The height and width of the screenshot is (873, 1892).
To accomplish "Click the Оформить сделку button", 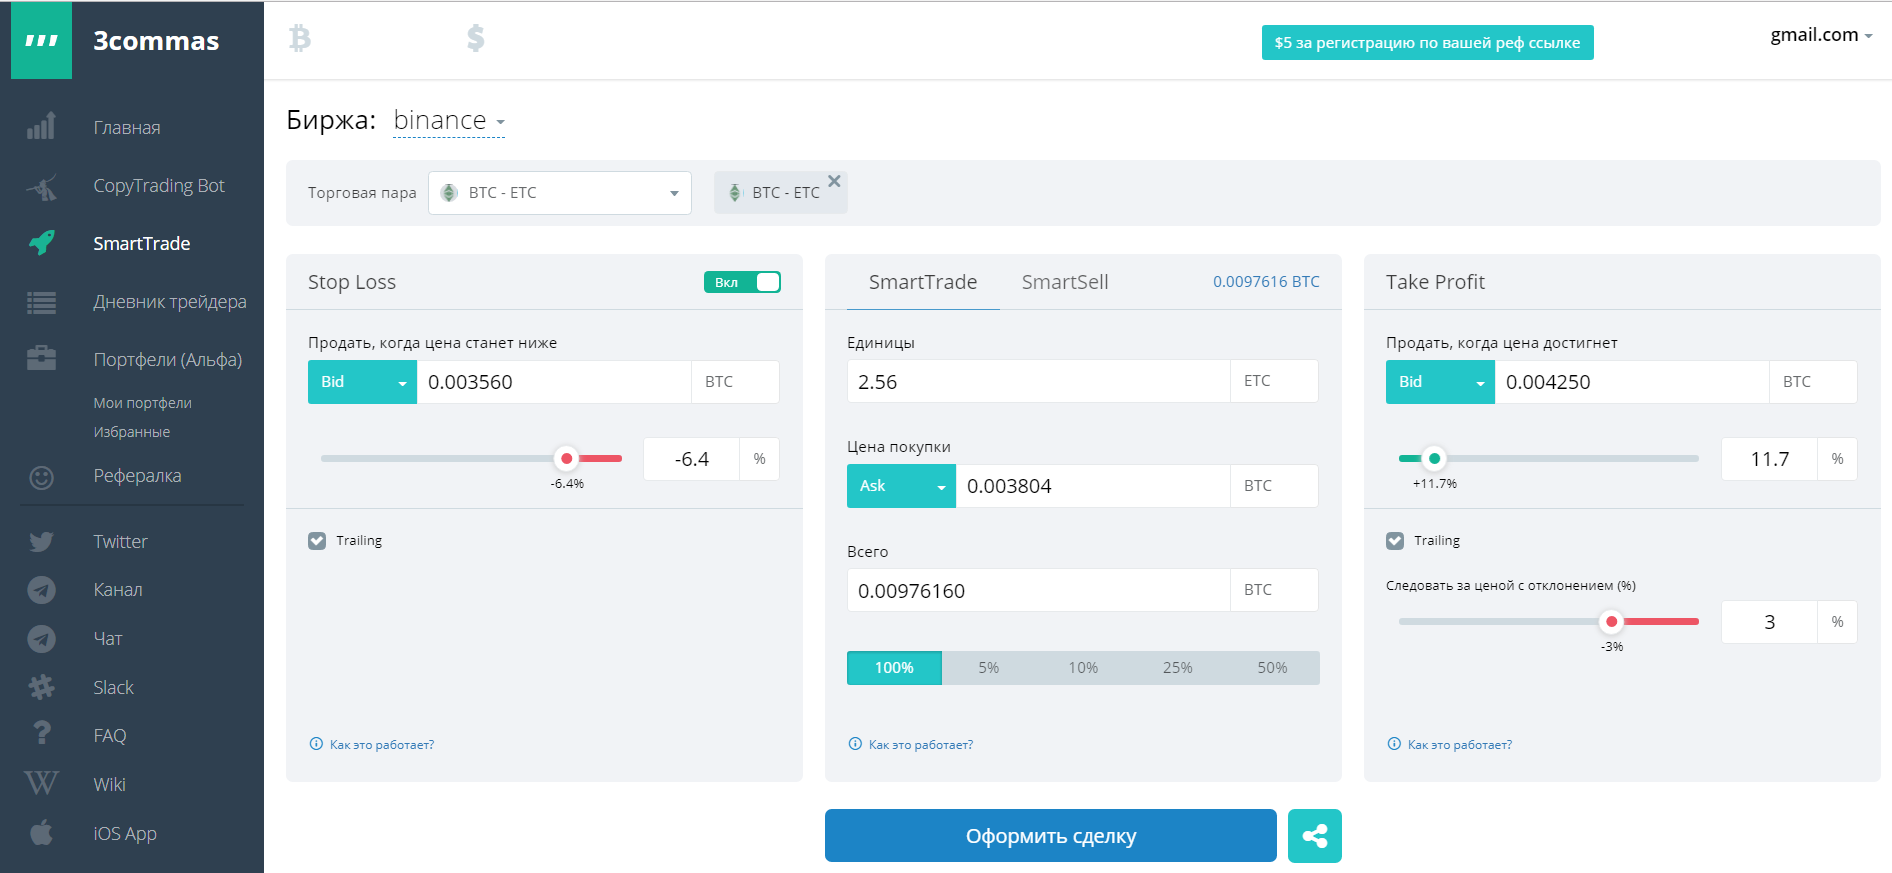I will click(1051, 836).
